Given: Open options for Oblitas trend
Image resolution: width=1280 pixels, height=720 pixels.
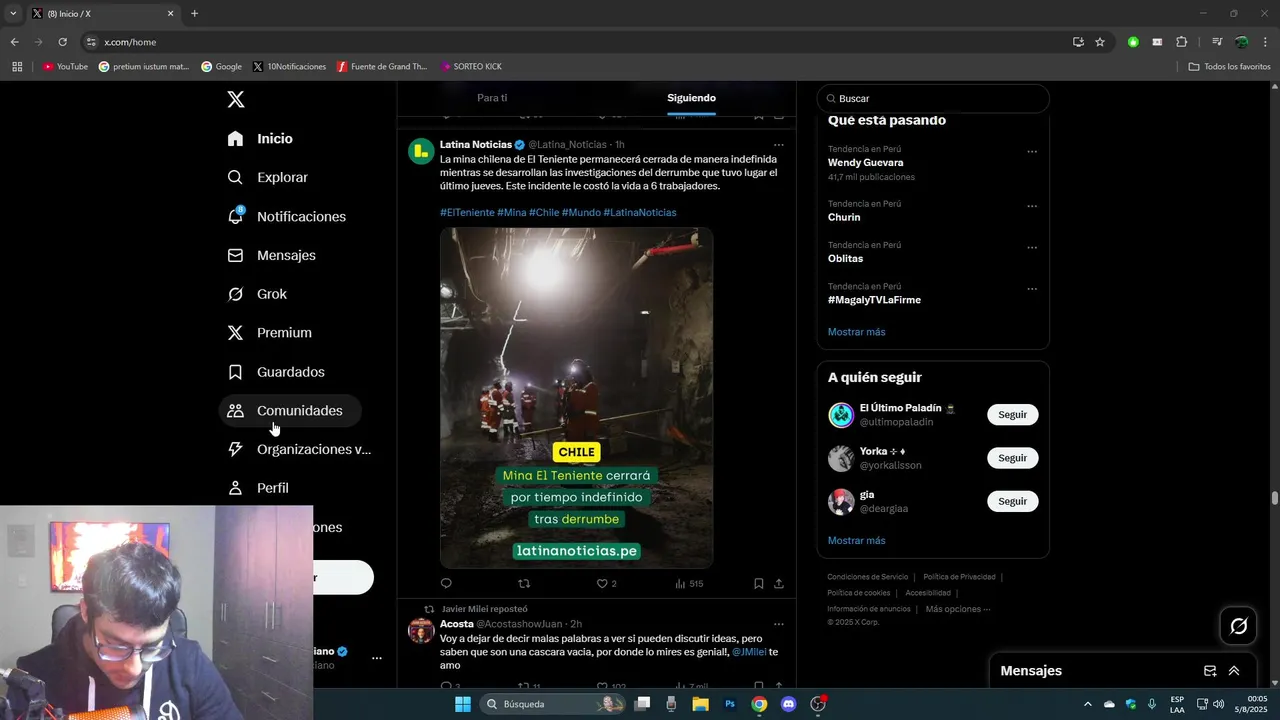Looking at the screenshot, I should (1032, 247).
